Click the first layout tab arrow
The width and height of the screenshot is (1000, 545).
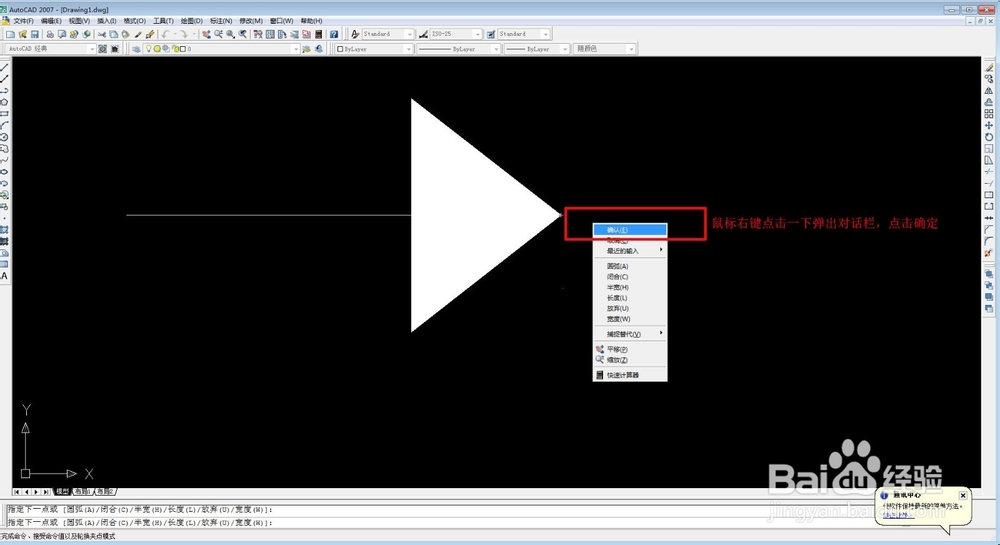17,491
